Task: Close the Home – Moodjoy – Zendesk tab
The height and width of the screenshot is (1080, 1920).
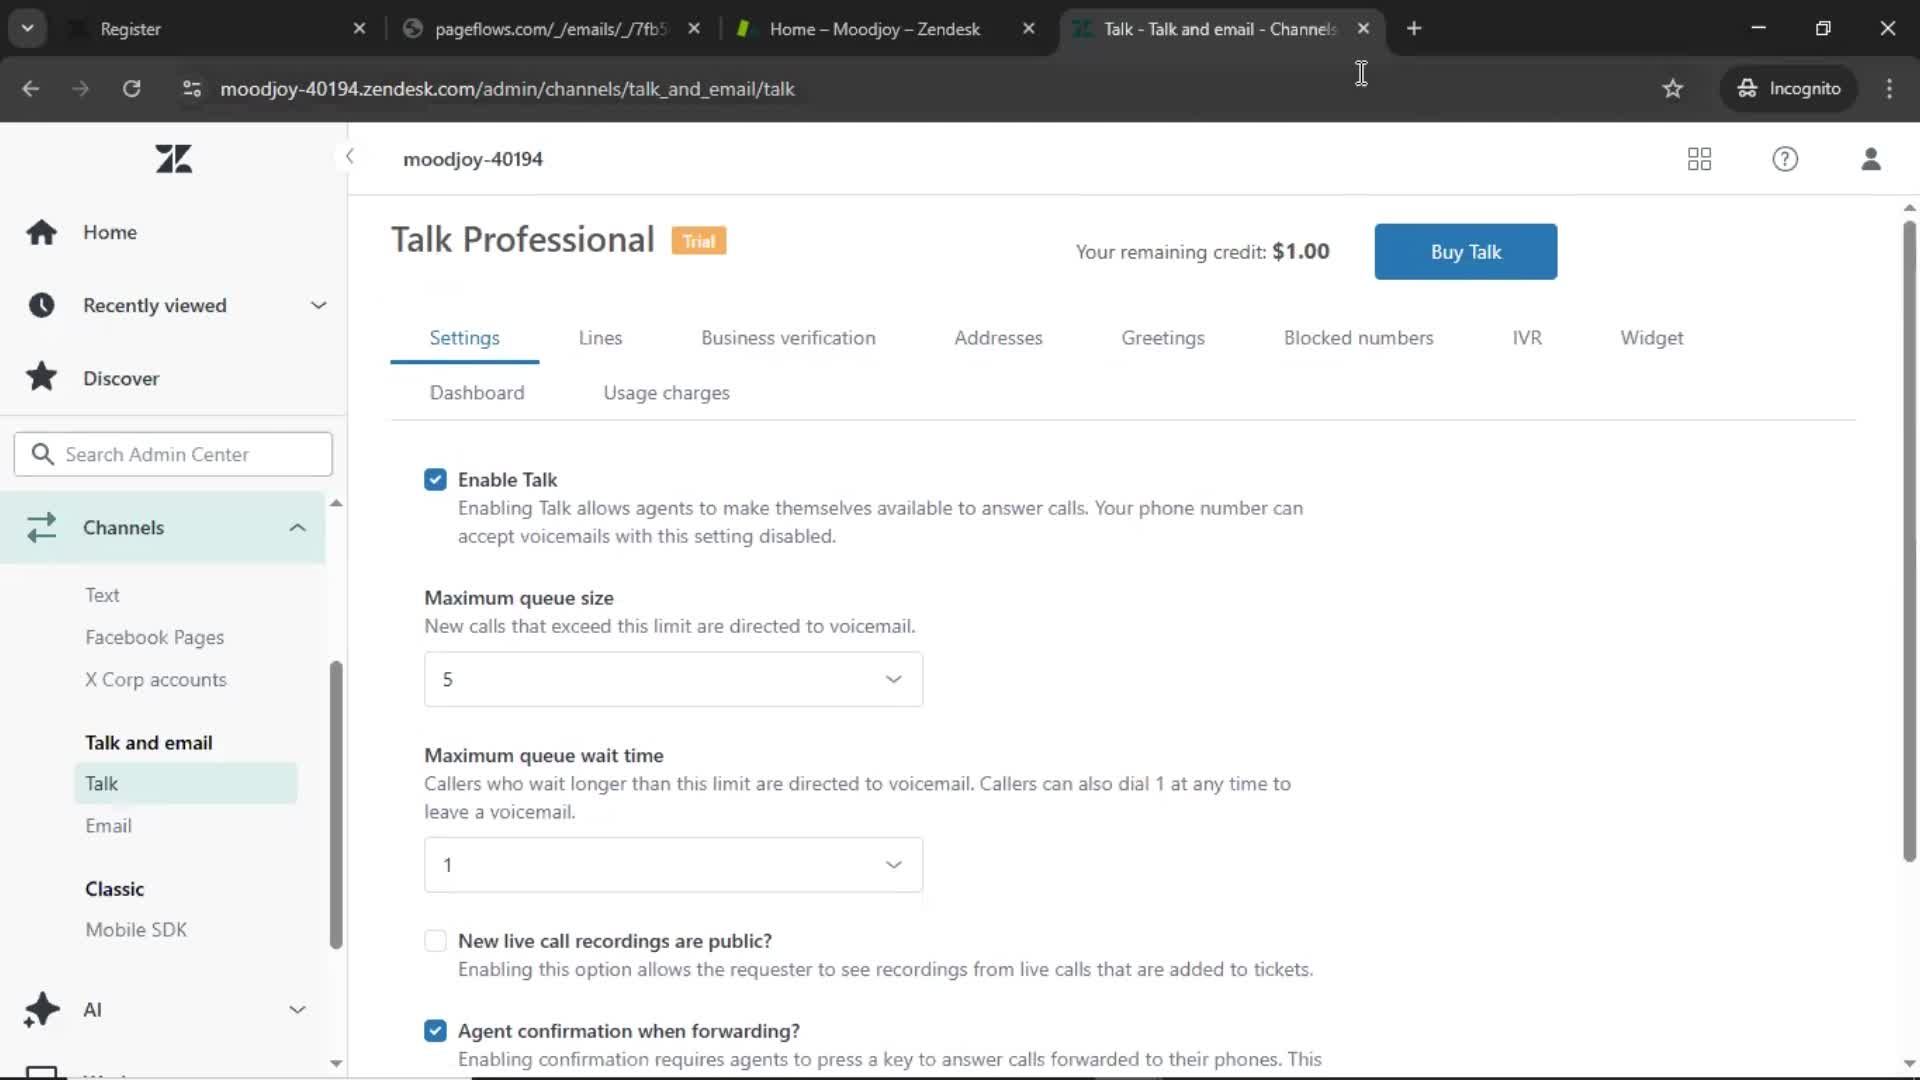Action: (x=1028, y=29)
